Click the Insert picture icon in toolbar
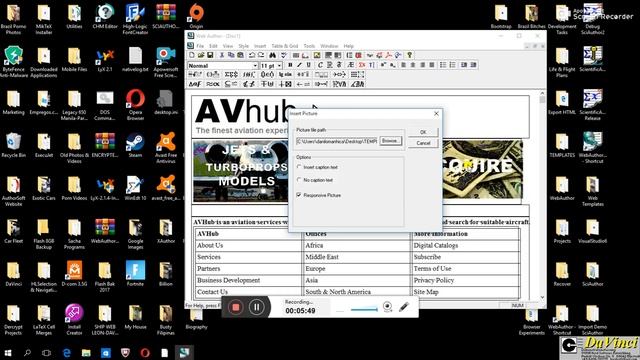The width and height of the screenshot is (640, 360). pos(317,55)
